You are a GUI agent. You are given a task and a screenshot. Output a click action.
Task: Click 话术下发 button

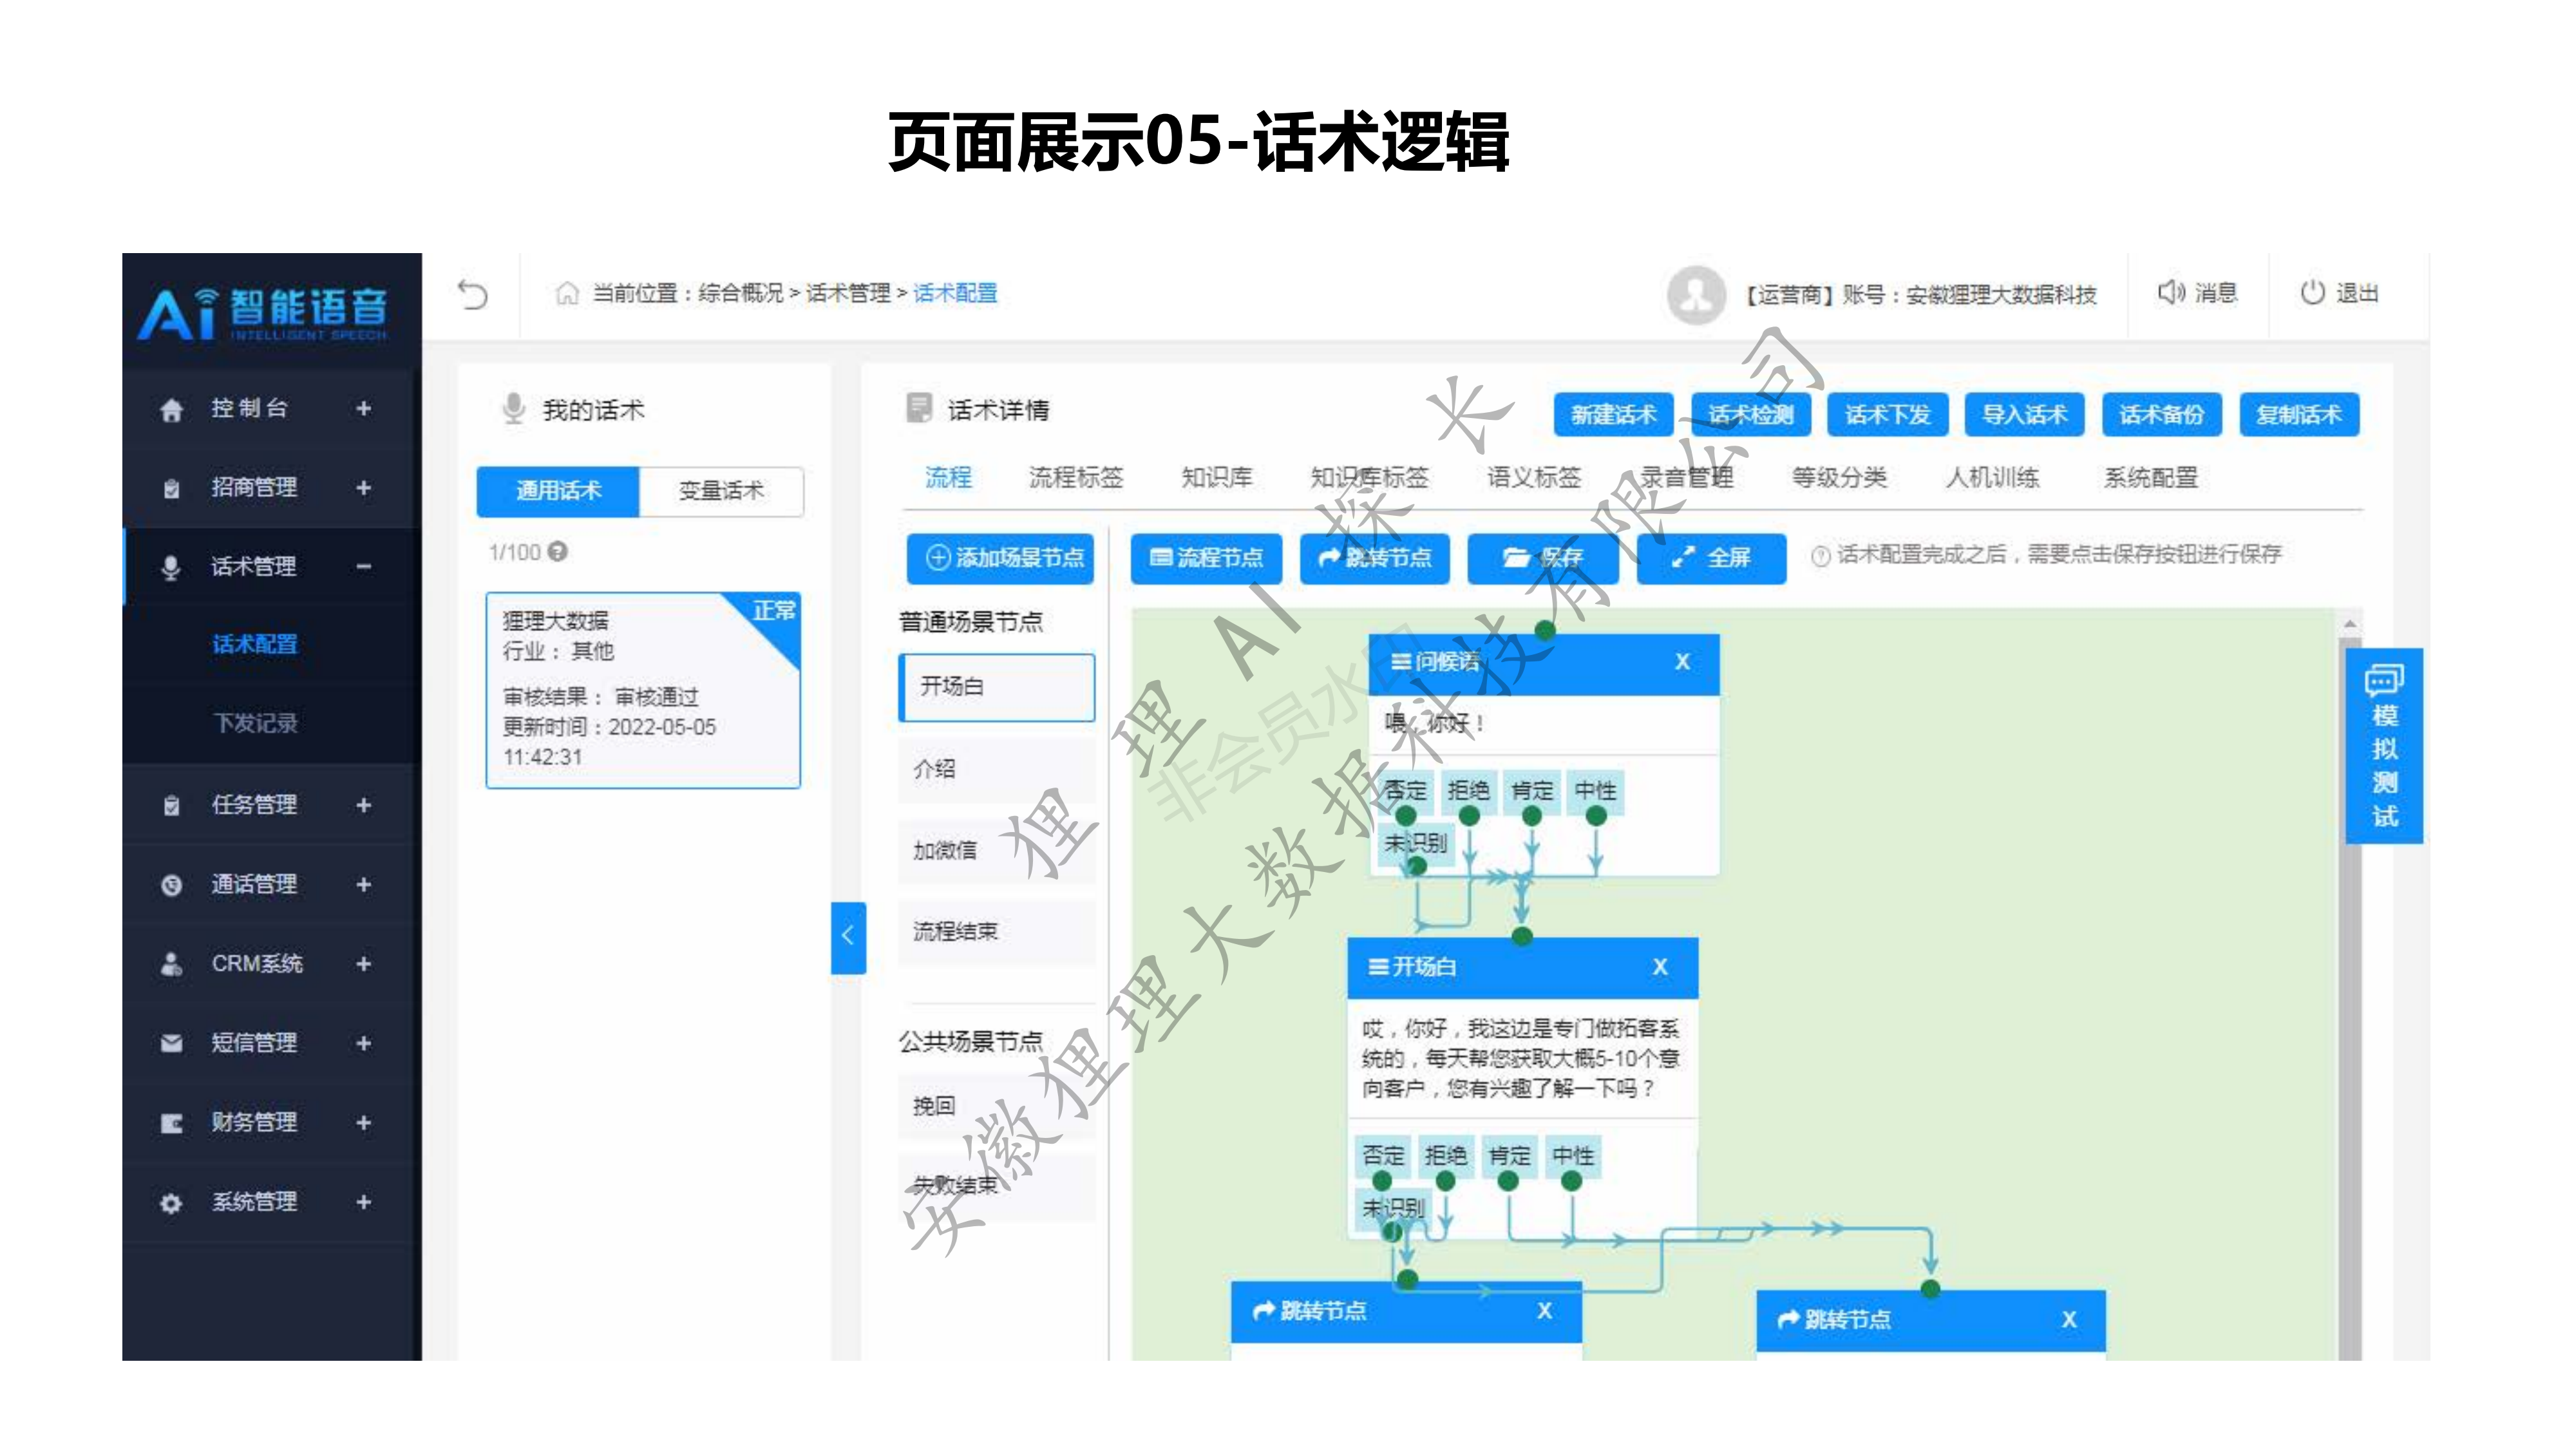1887,414
